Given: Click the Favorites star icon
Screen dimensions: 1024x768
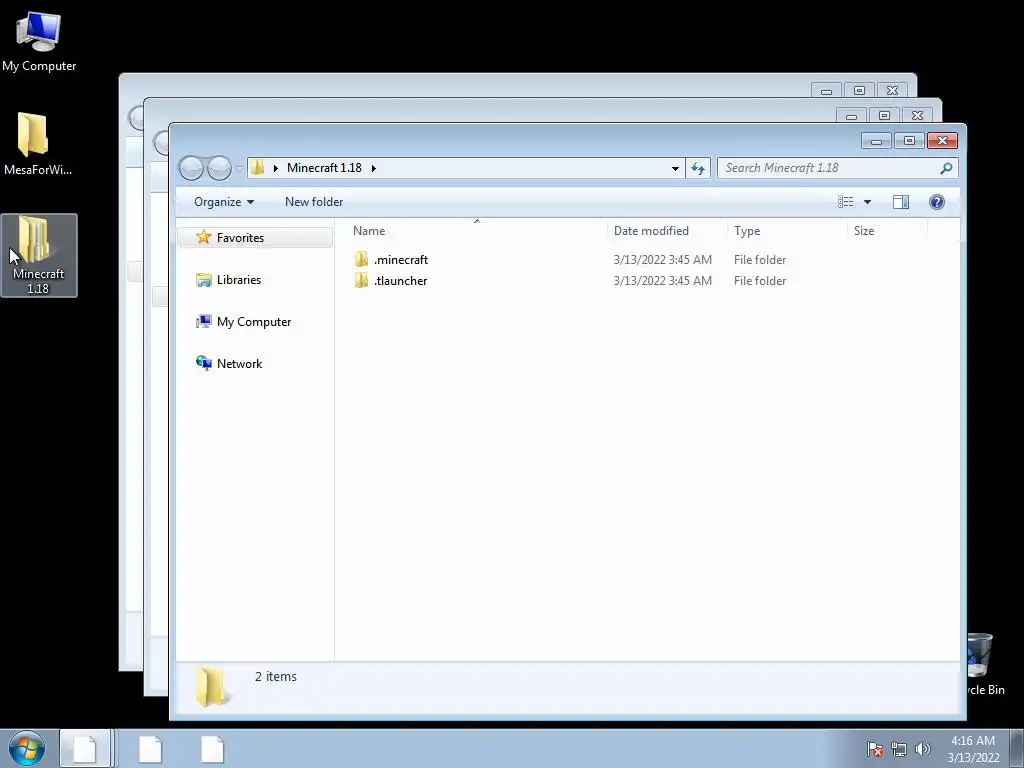Looking at the screenshot, I should (204, 237).
